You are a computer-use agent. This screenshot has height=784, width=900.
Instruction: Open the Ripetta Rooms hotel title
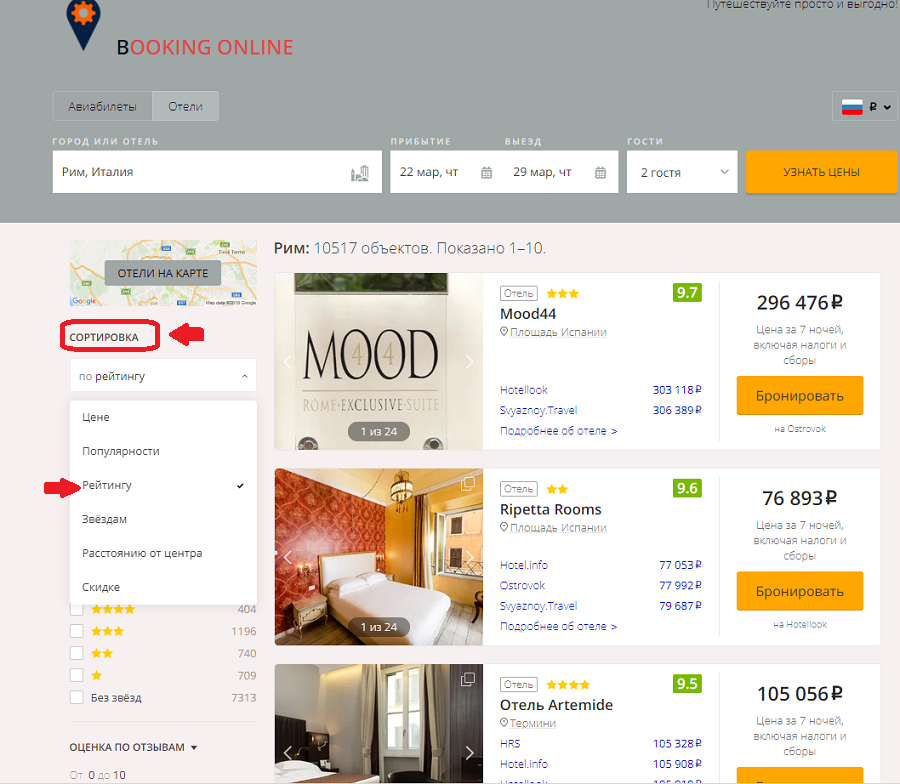pos(550,510)
